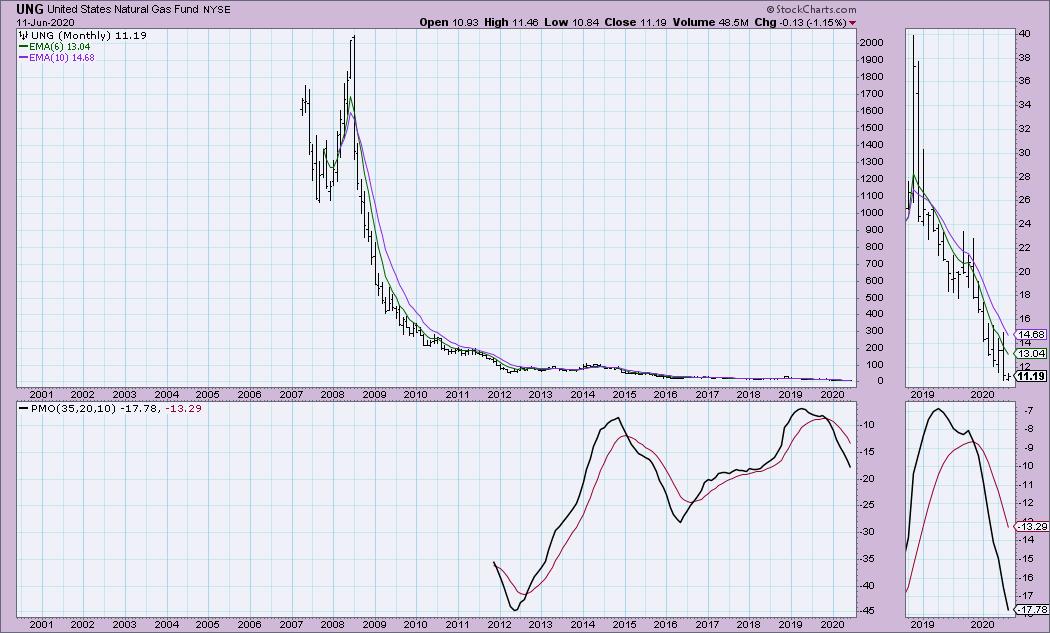The width and height of the screenshot is (1050, 633).
Task: Click the 2016 year label under PMO panel
Action: coord(666,624)
